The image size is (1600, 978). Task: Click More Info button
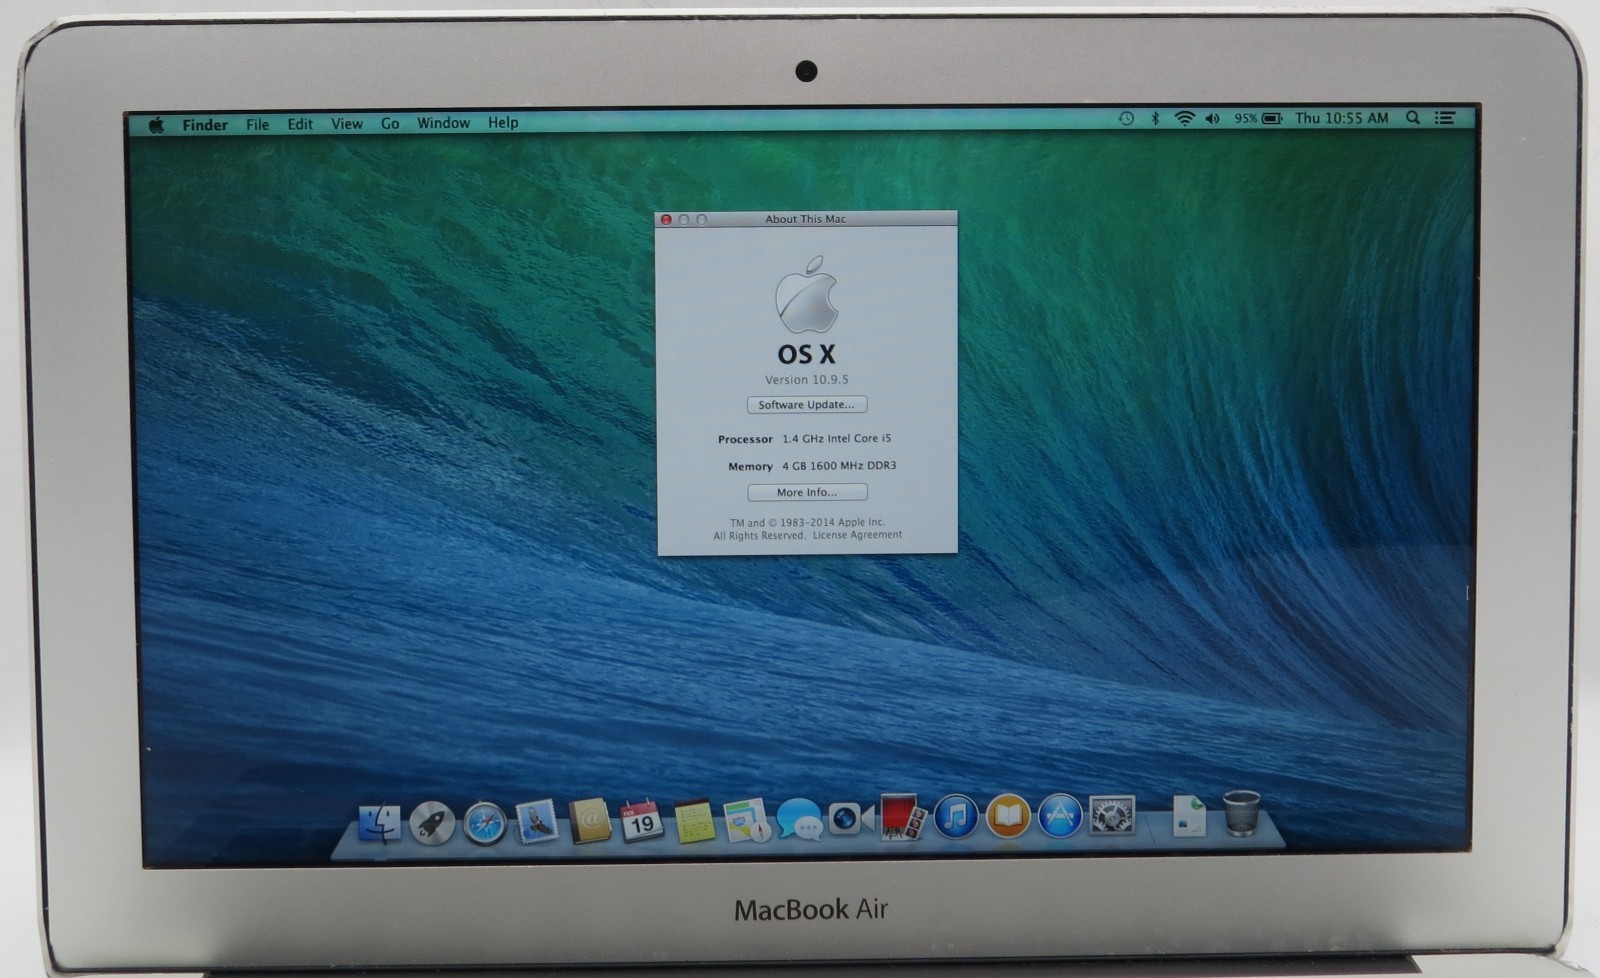[807, 492]
